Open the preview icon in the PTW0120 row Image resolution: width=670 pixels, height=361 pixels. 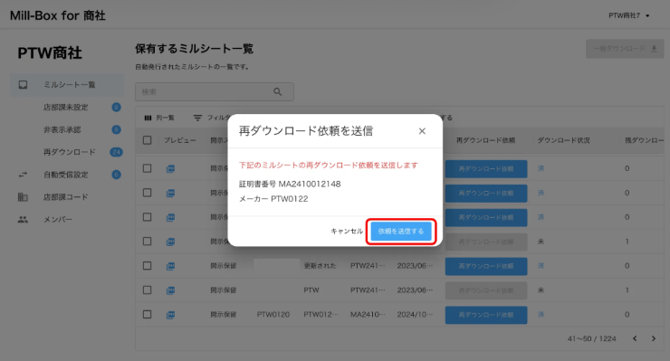click(x=170, y=315)
